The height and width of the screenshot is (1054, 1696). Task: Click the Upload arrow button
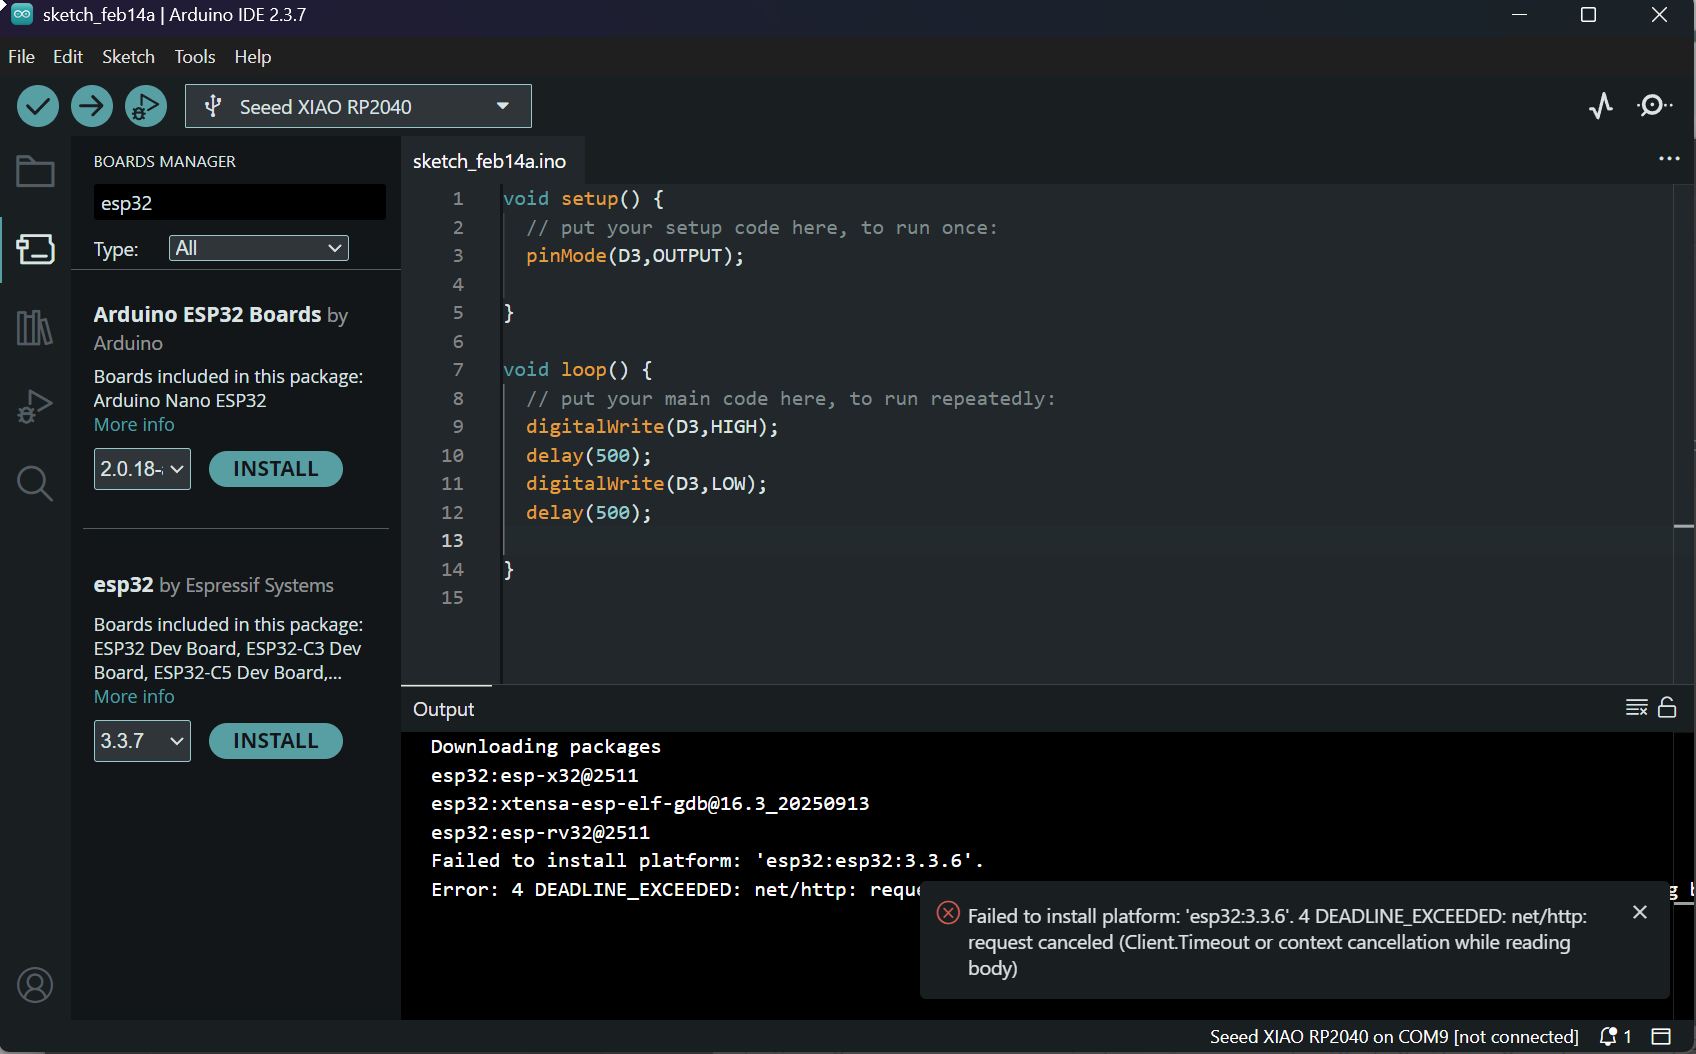(92, 106)
